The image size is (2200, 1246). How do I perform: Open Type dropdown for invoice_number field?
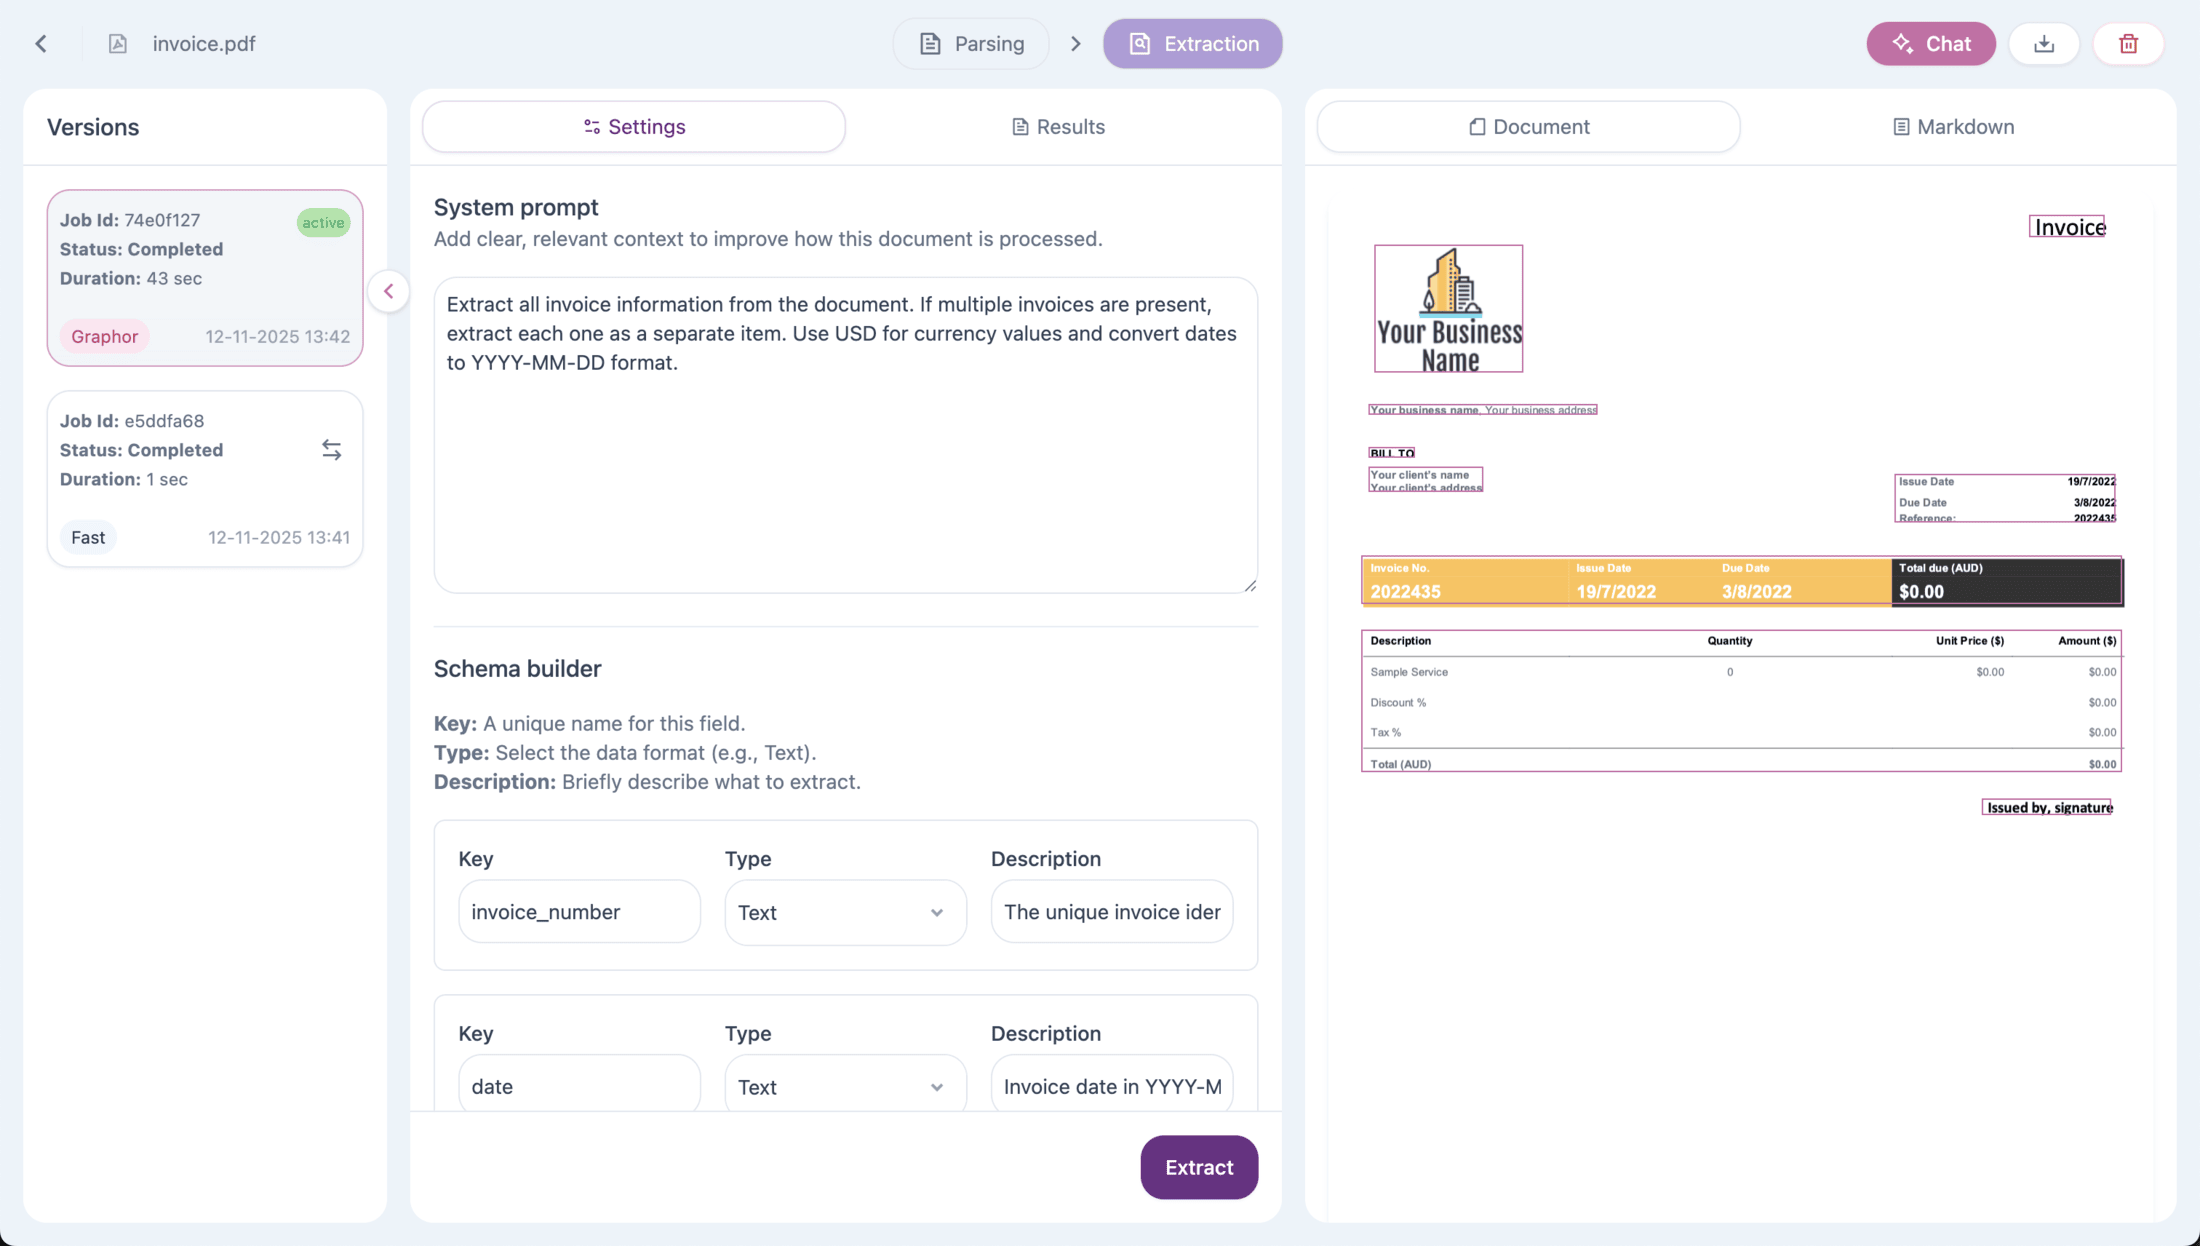845,912
